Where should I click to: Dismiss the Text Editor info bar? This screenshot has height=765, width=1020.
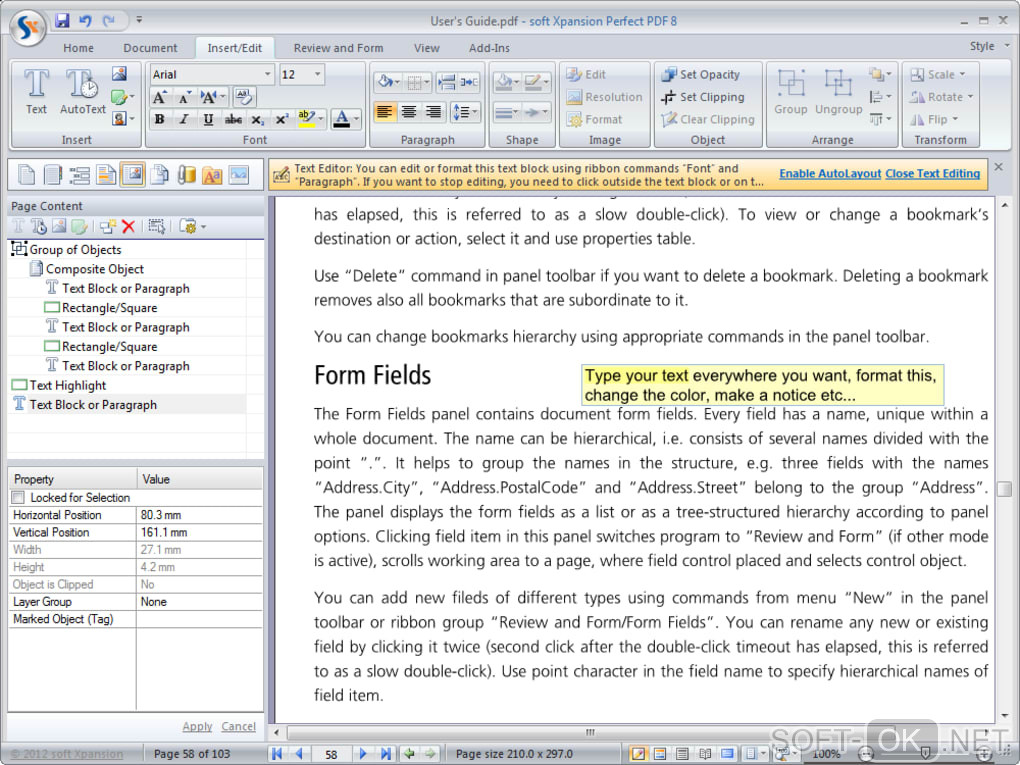click(x=999, y=167)
